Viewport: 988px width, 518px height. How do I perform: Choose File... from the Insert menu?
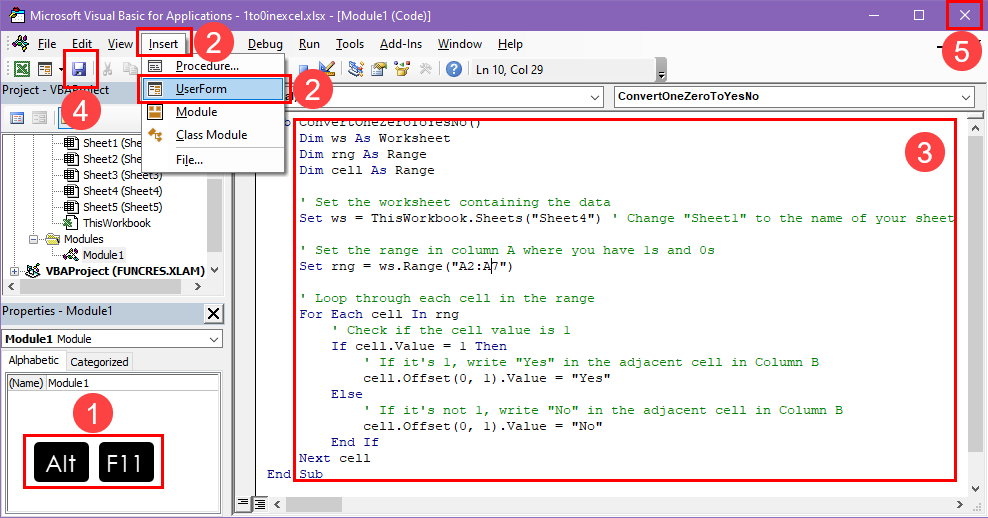pos(213,160)
